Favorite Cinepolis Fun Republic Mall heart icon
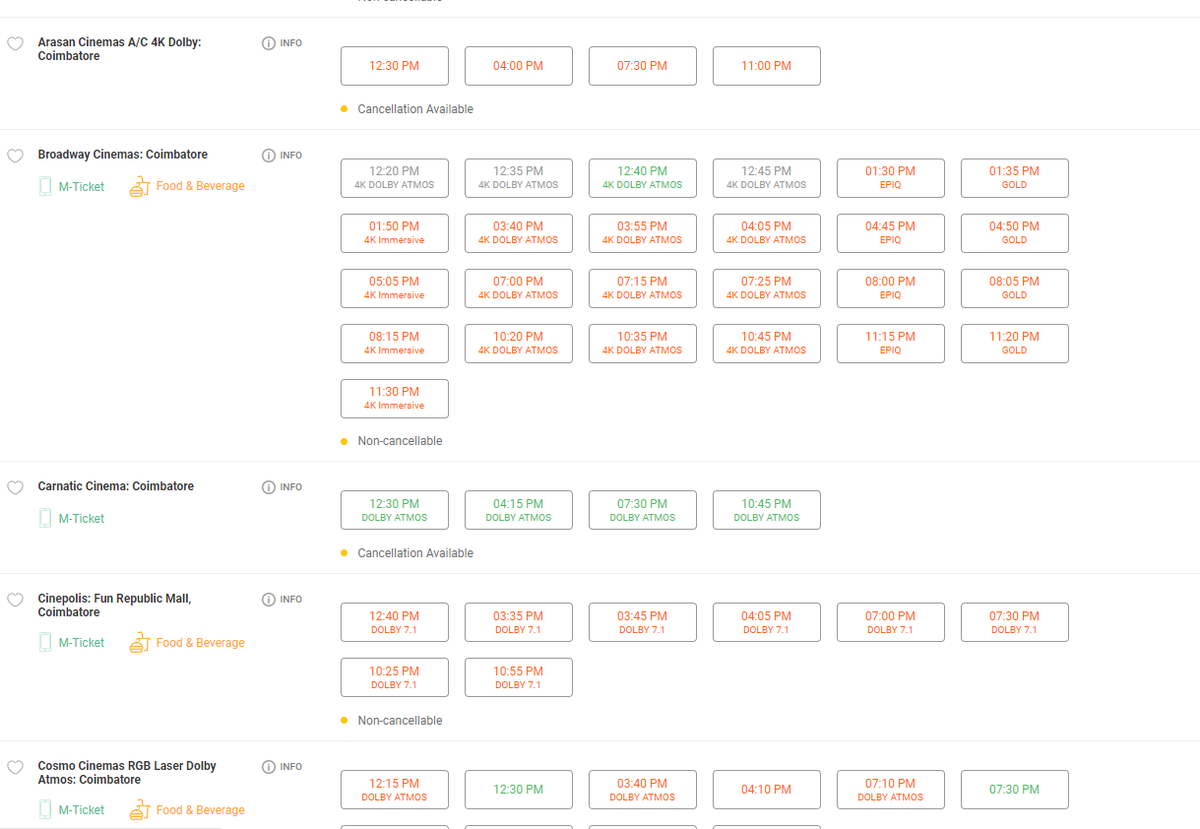 pos(15,600)
